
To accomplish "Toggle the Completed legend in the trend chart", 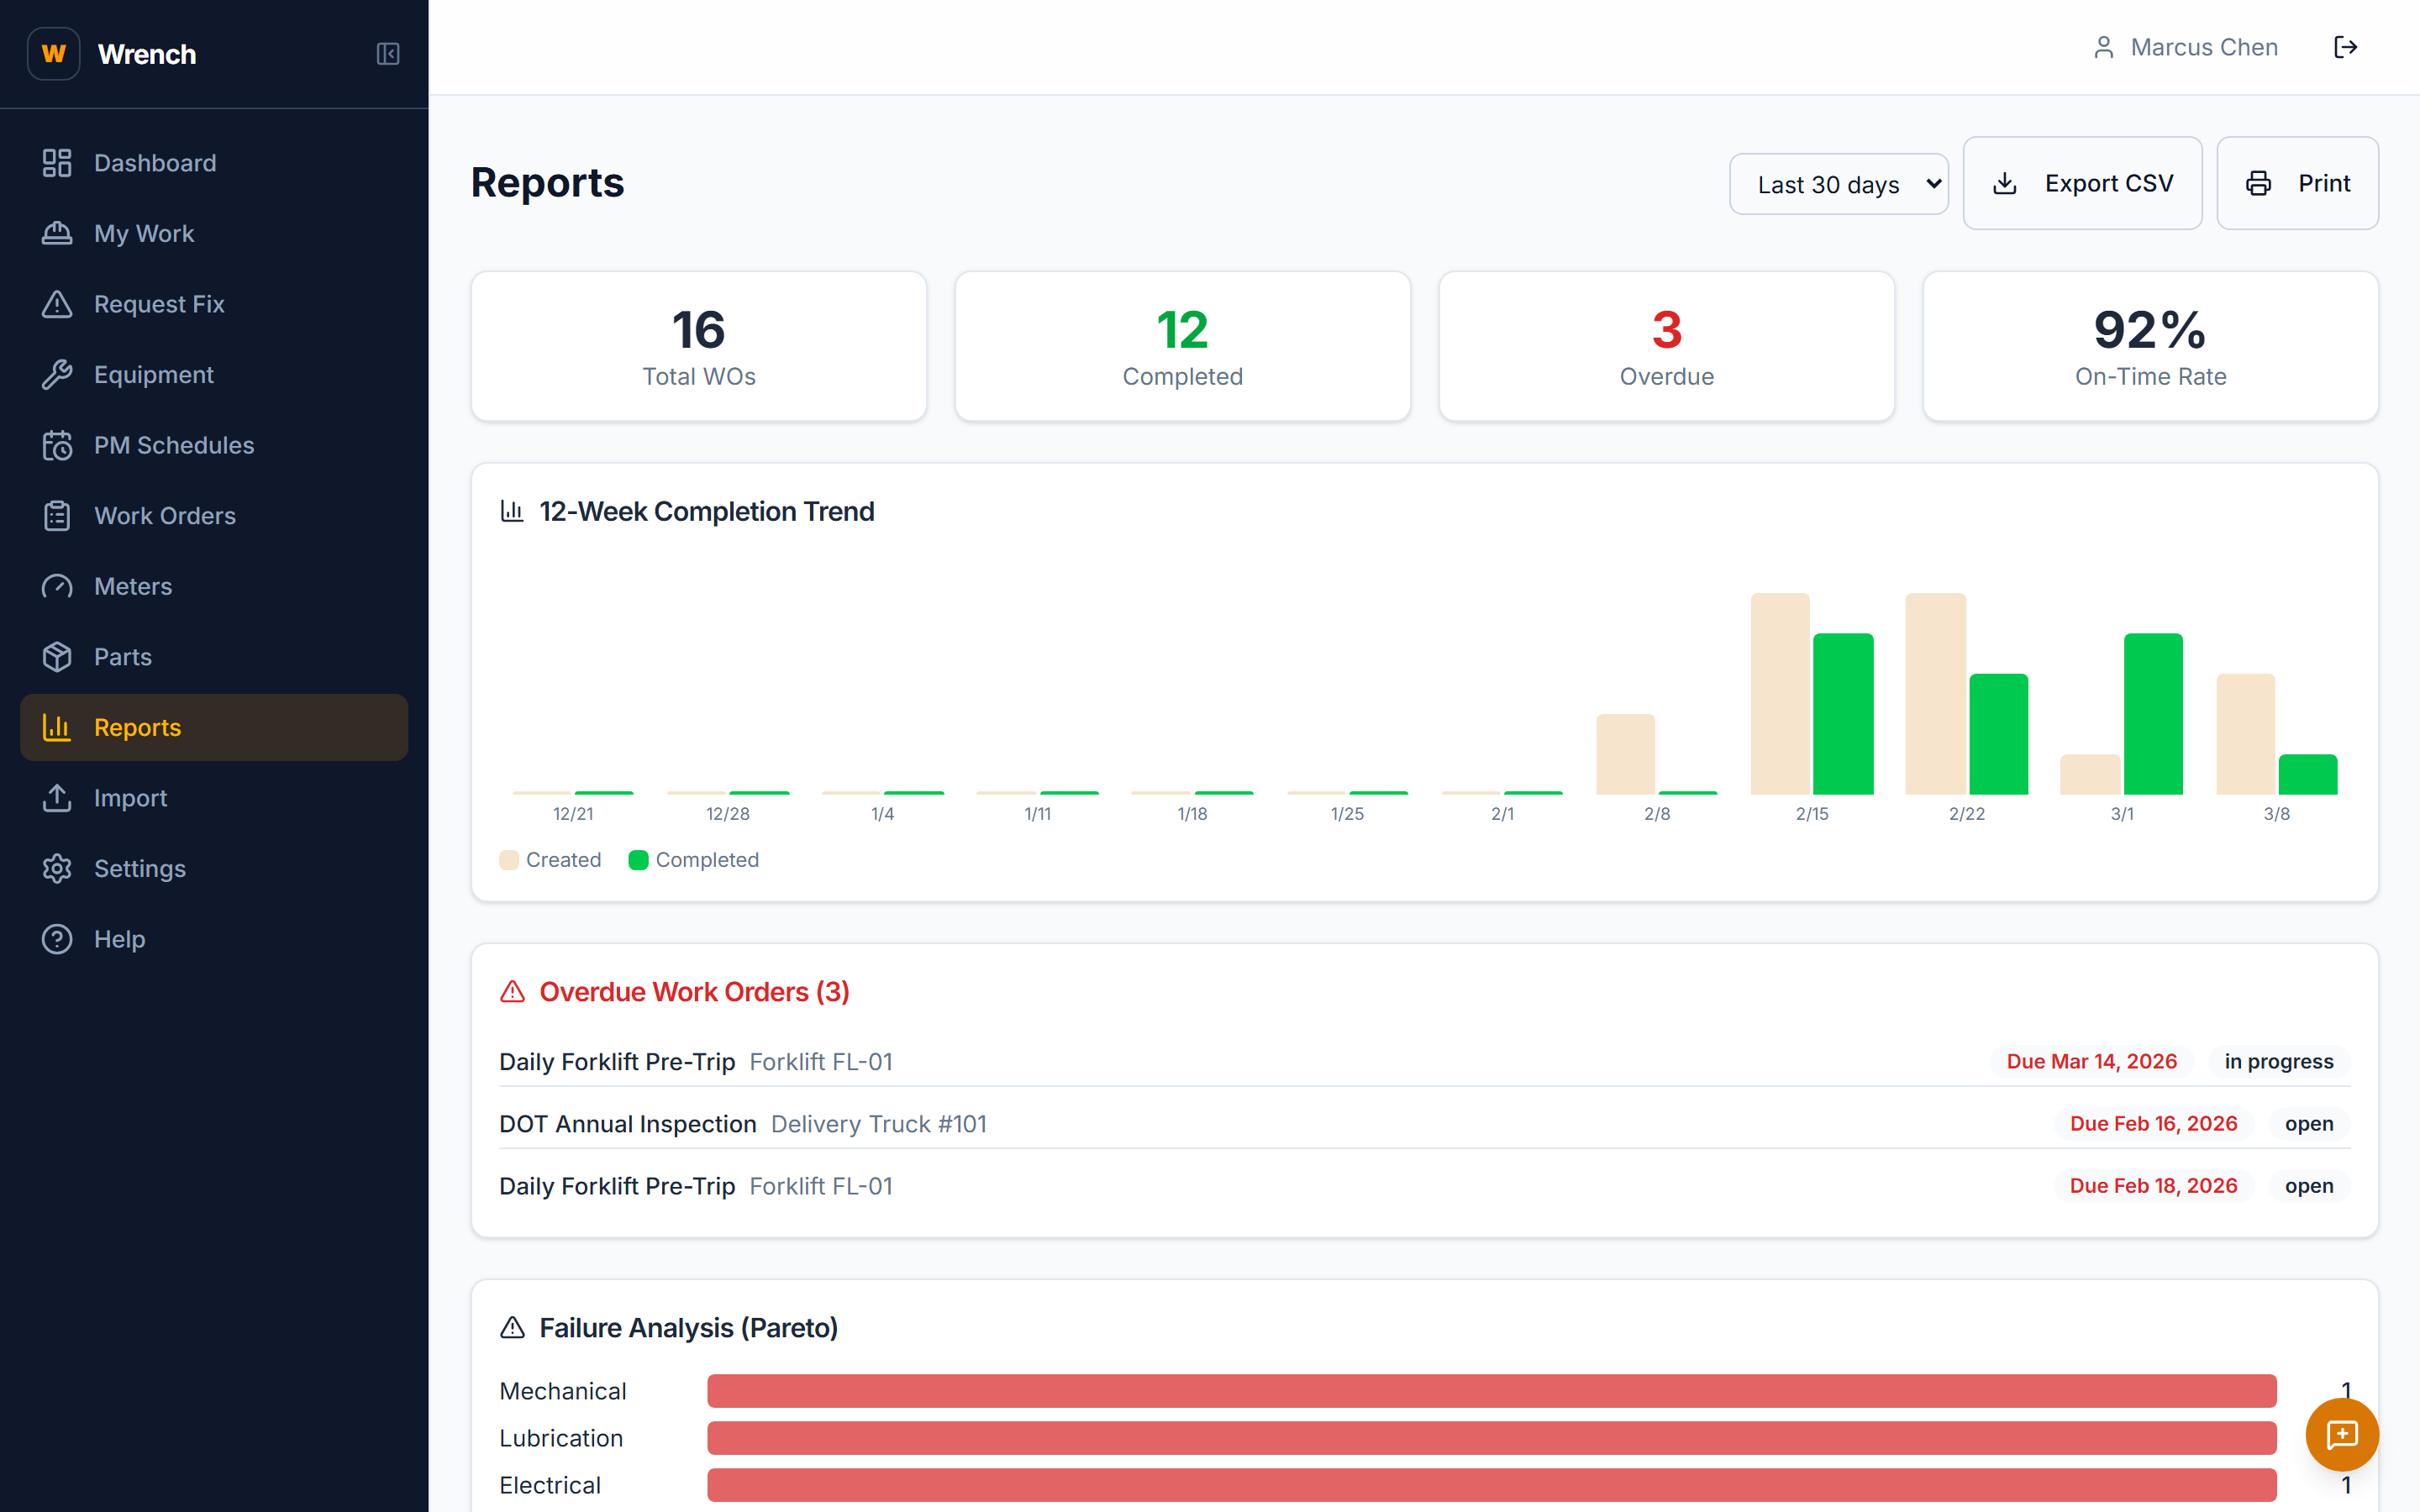I will [x=694, y=859].
